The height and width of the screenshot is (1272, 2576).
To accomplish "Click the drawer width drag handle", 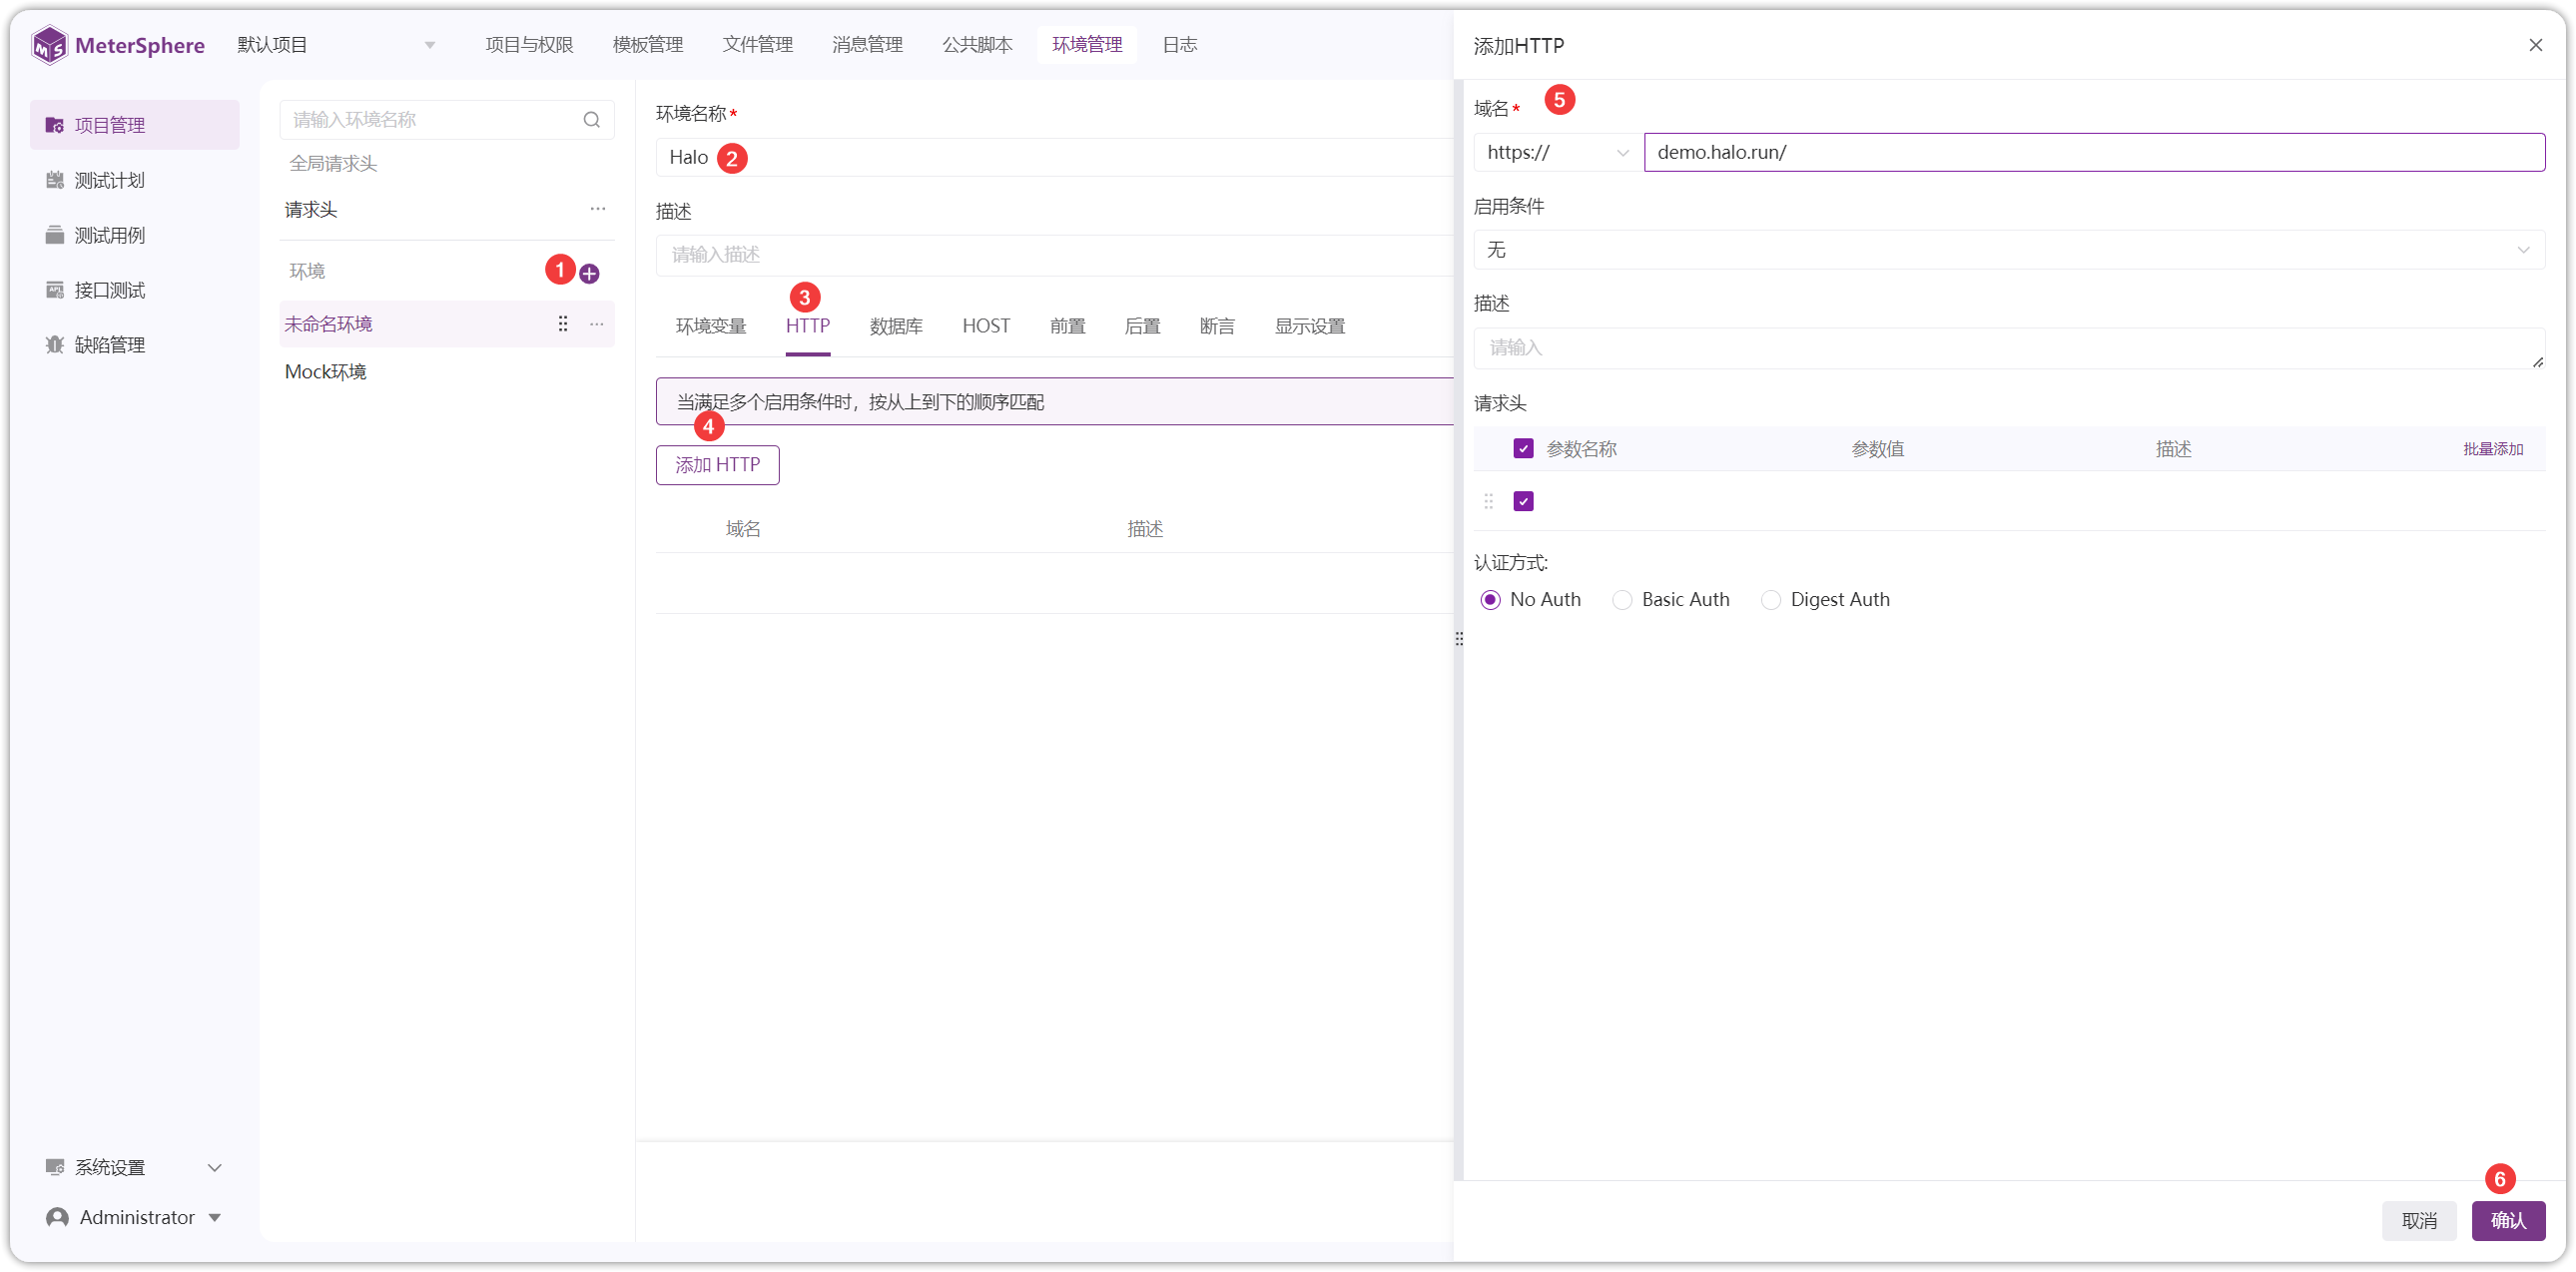I will point(1459,638).
